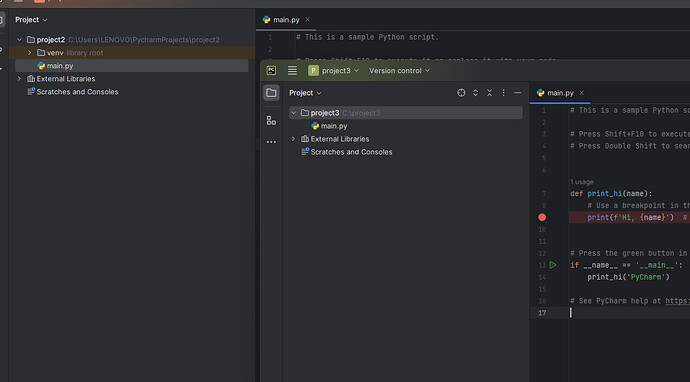Click green run arrow in gutter
Viewport: 690px width, 382px height.
[x=553, y=265]
